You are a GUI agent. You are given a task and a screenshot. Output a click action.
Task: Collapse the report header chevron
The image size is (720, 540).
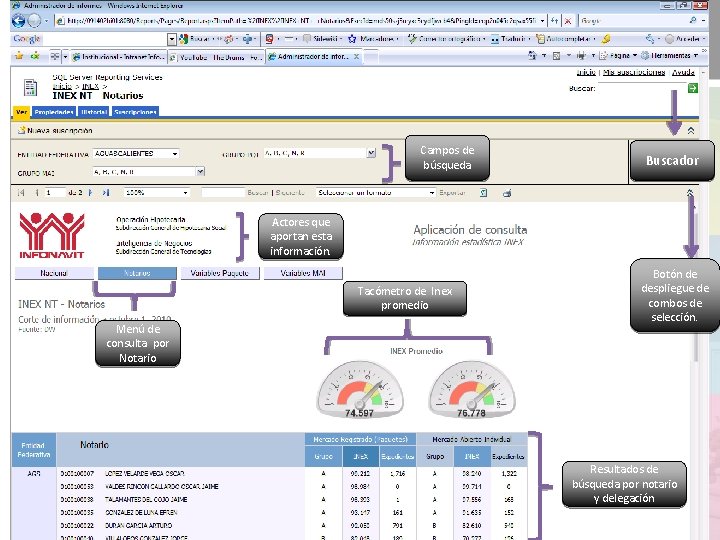coord(690,193)
